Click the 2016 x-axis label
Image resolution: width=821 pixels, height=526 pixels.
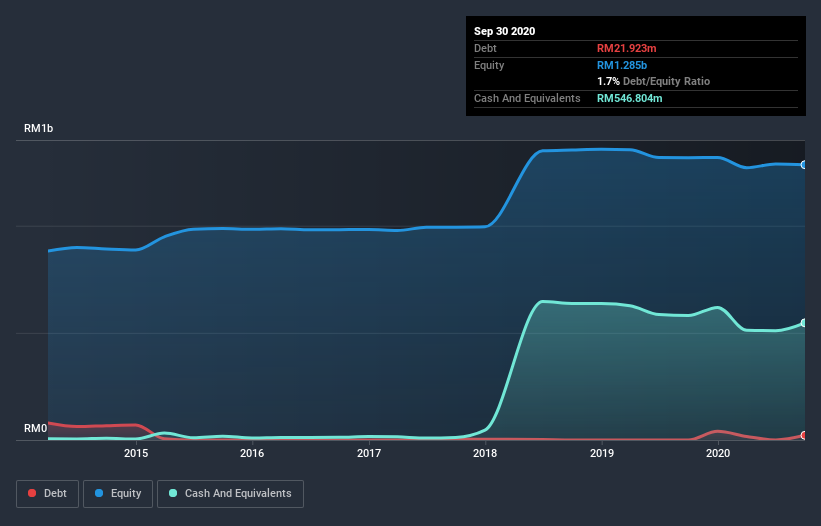pyautogui.click(x=252, y=453)
